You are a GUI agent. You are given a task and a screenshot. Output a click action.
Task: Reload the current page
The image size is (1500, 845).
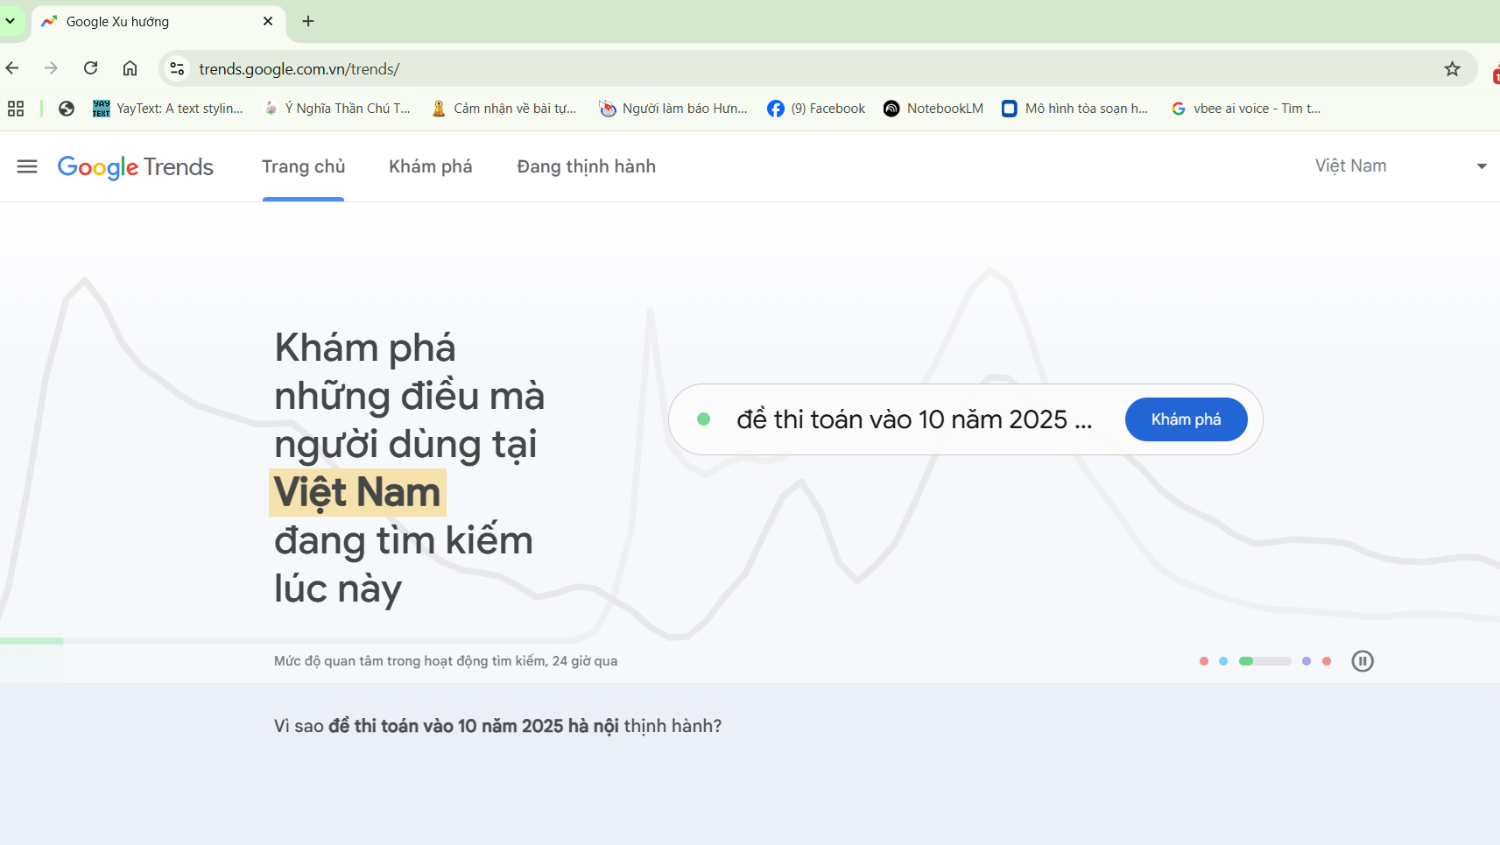[x=91, y=68]
